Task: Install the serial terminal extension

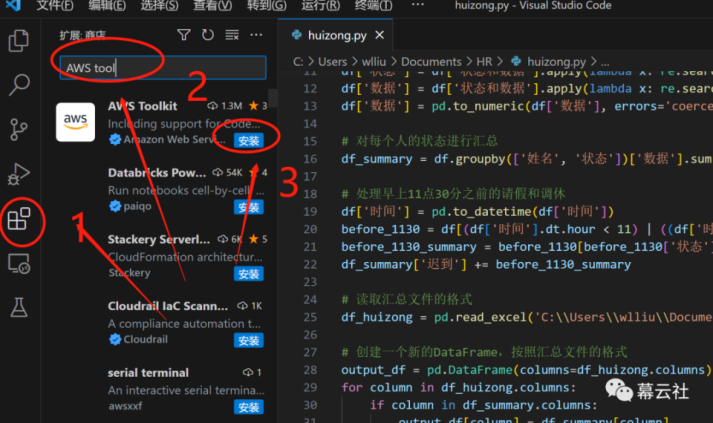Action: click(249, 407)
